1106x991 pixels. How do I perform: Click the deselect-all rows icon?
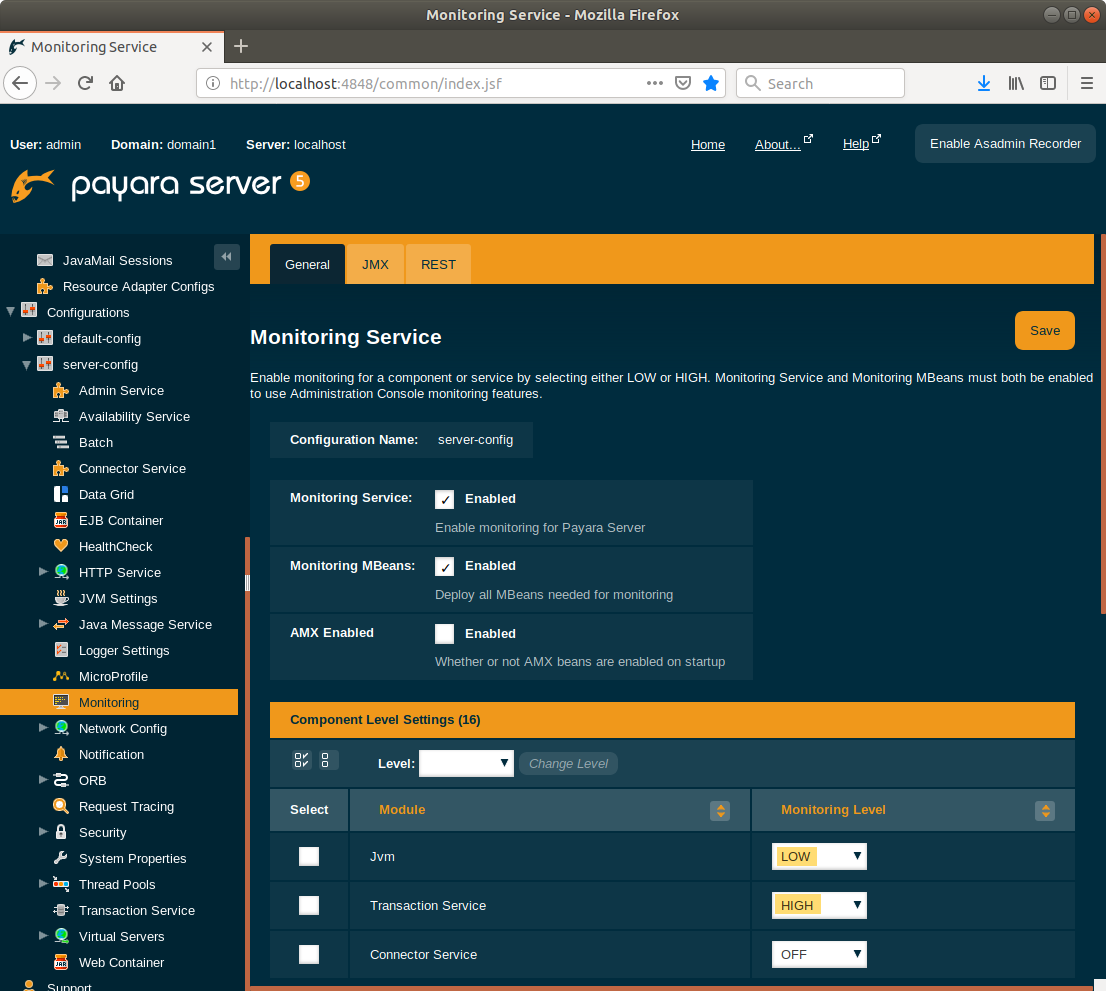(328, 761)
